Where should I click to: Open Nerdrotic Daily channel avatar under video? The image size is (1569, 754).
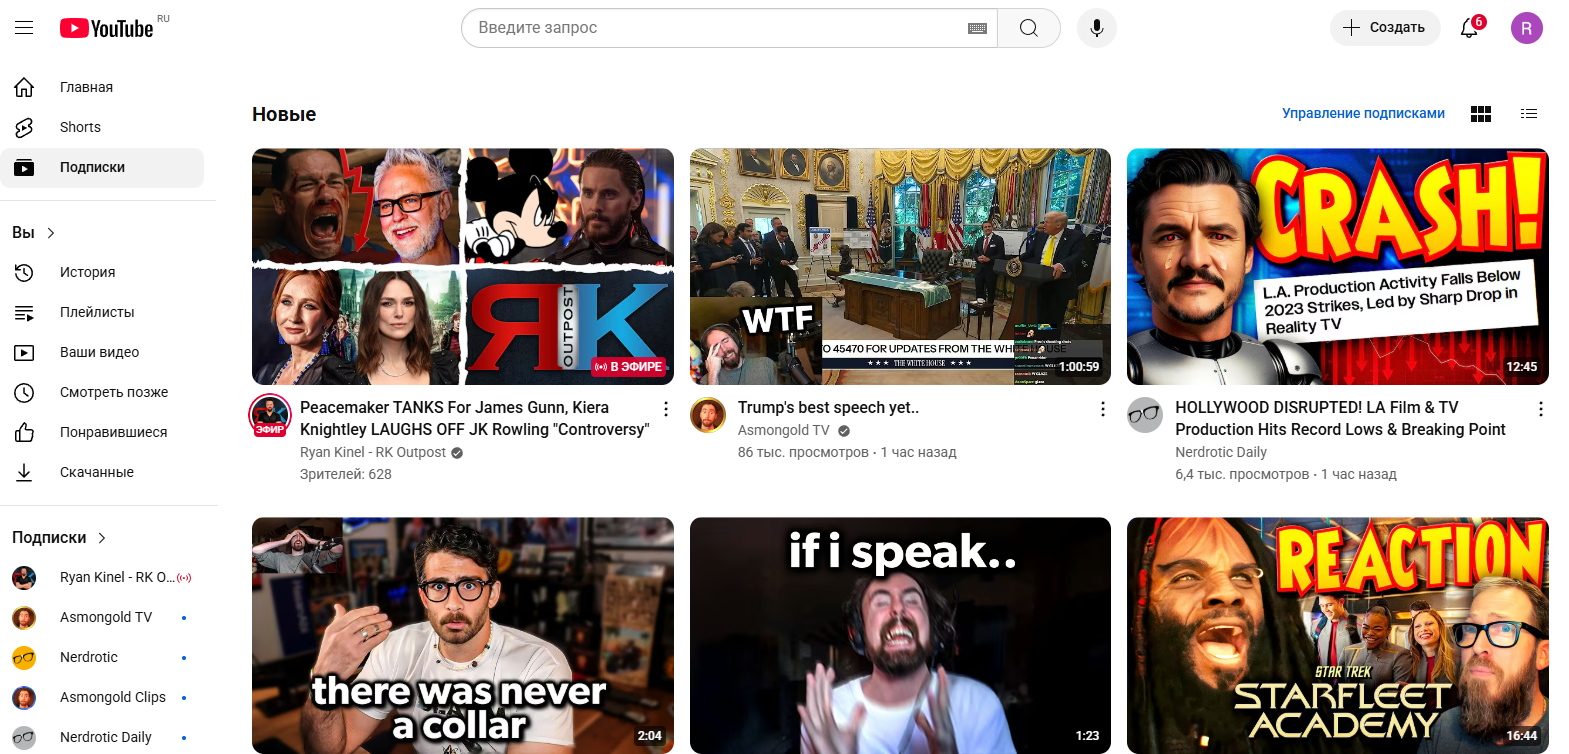[1145, 415]
